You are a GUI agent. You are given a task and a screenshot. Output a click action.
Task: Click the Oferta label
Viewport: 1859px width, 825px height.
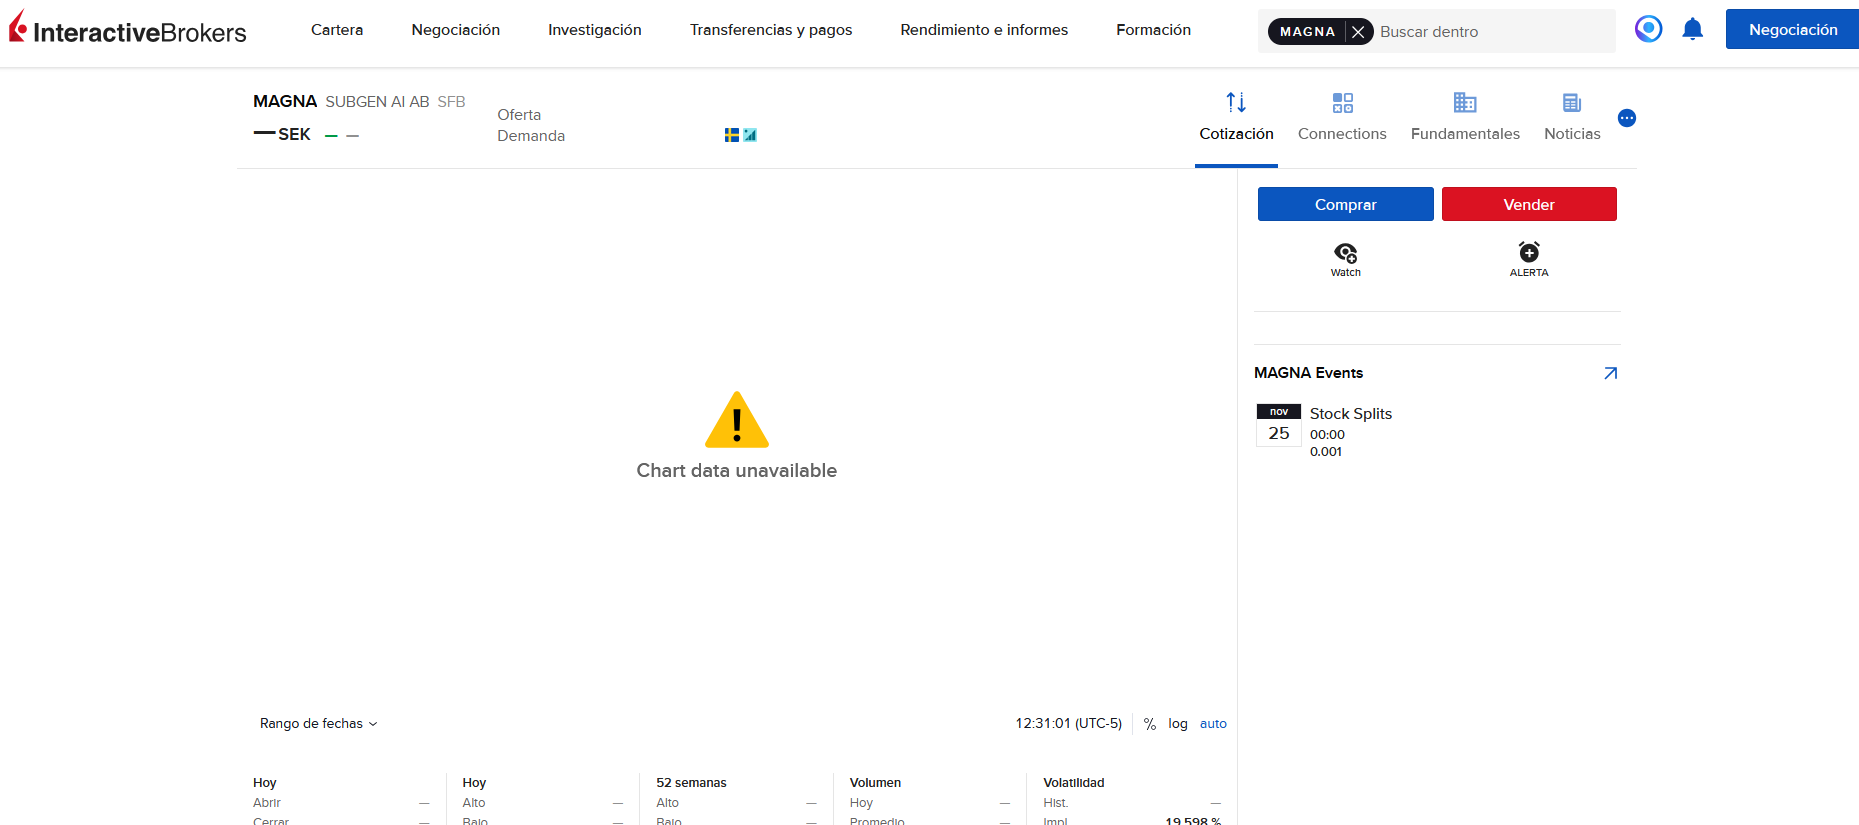pyautogui.click(x=519, y=115)
